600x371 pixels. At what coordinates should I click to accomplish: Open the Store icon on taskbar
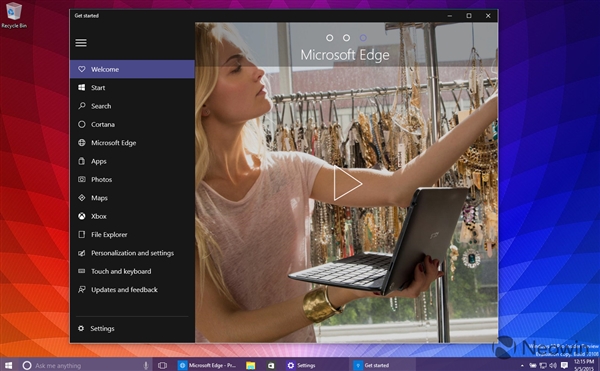(x=271, y=365)
